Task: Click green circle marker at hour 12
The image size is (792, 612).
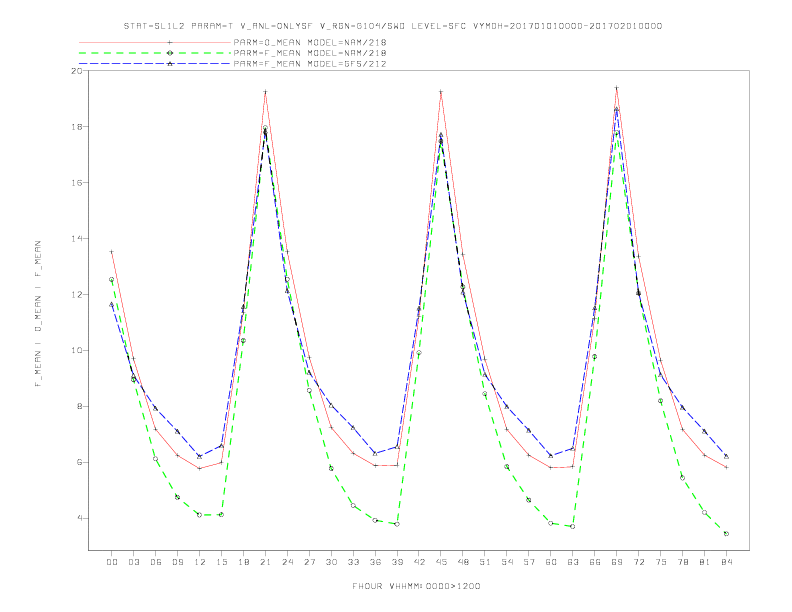Action: click(200, 515)
